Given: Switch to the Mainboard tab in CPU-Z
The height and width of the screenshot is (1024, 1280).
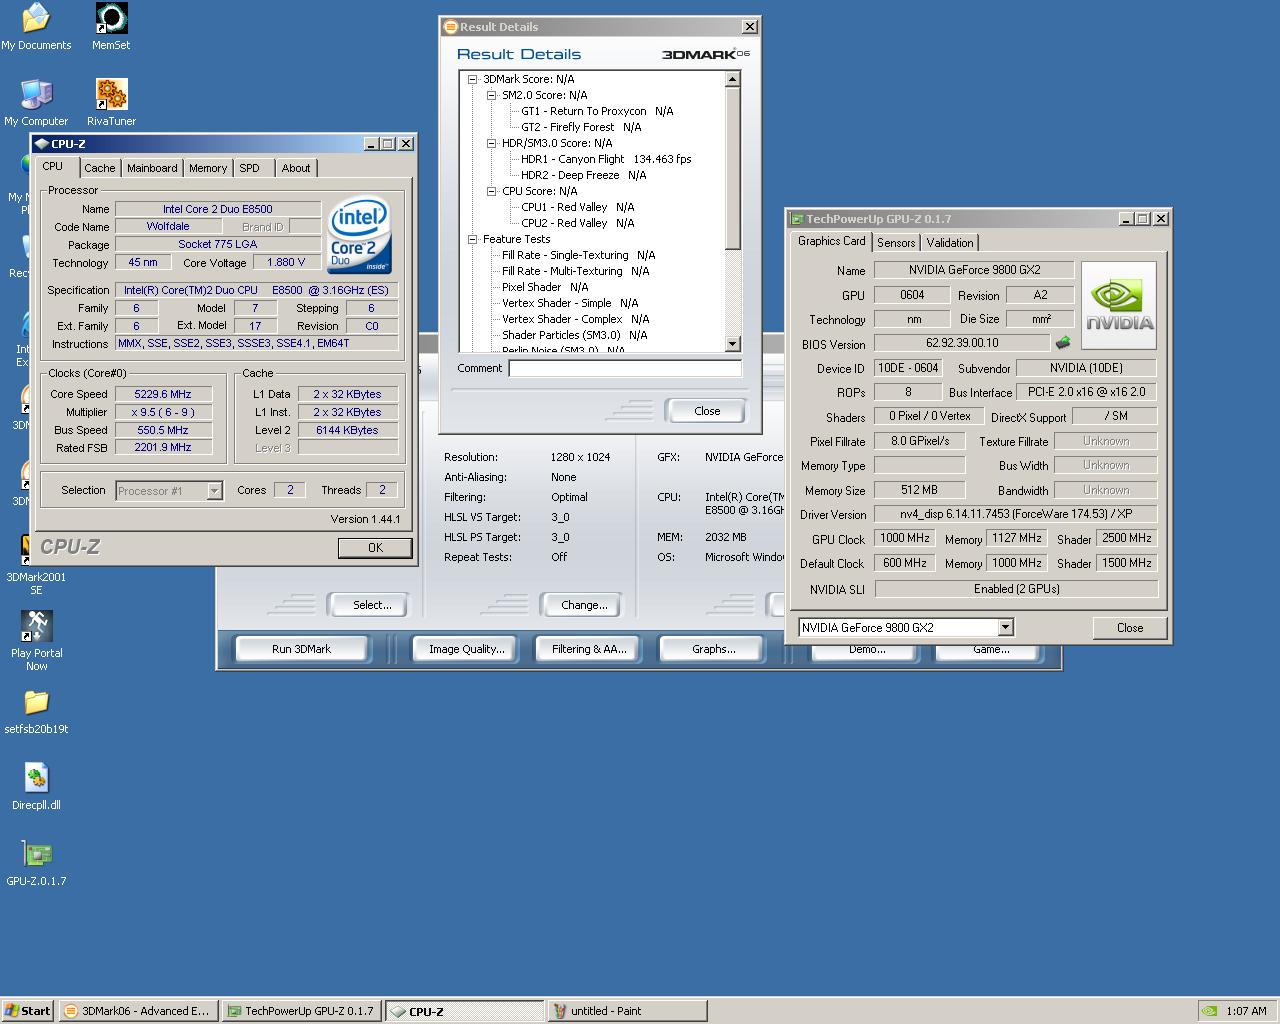Looking at the screenshot, I should (152, 168).
